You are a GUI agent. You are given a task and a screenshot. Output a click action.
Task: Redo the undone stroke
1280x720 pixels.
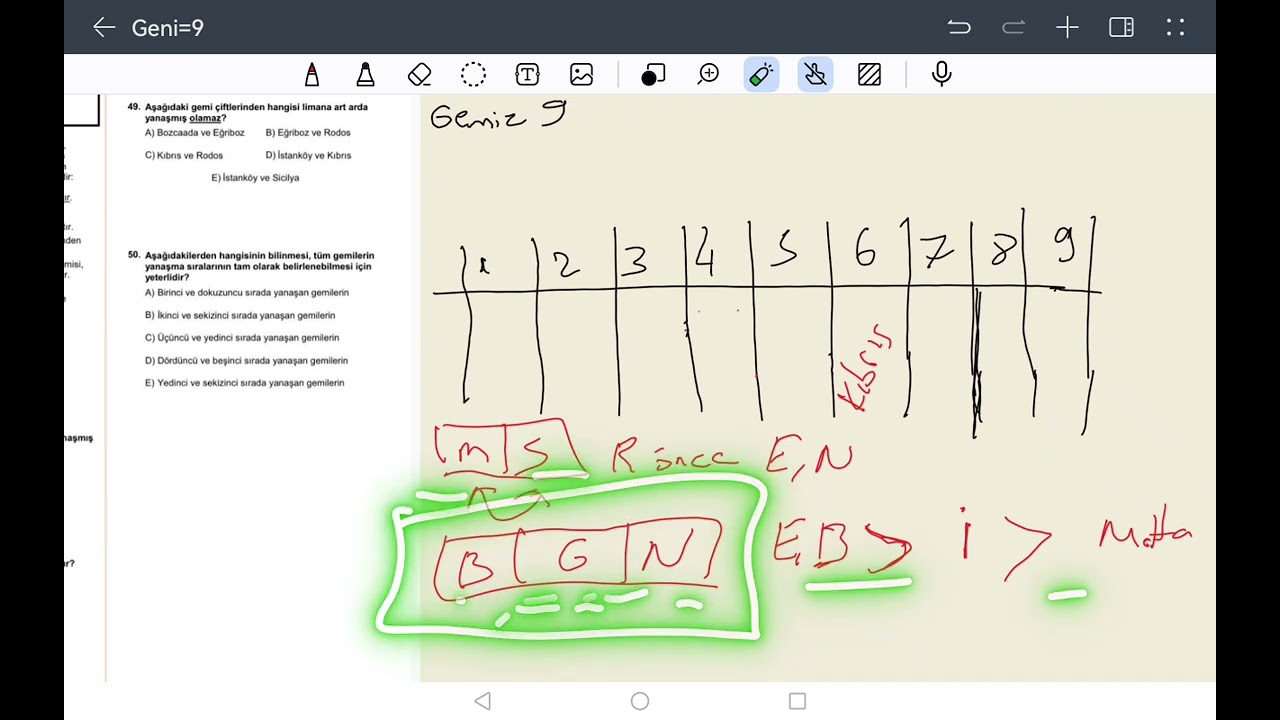point(1013,28)
